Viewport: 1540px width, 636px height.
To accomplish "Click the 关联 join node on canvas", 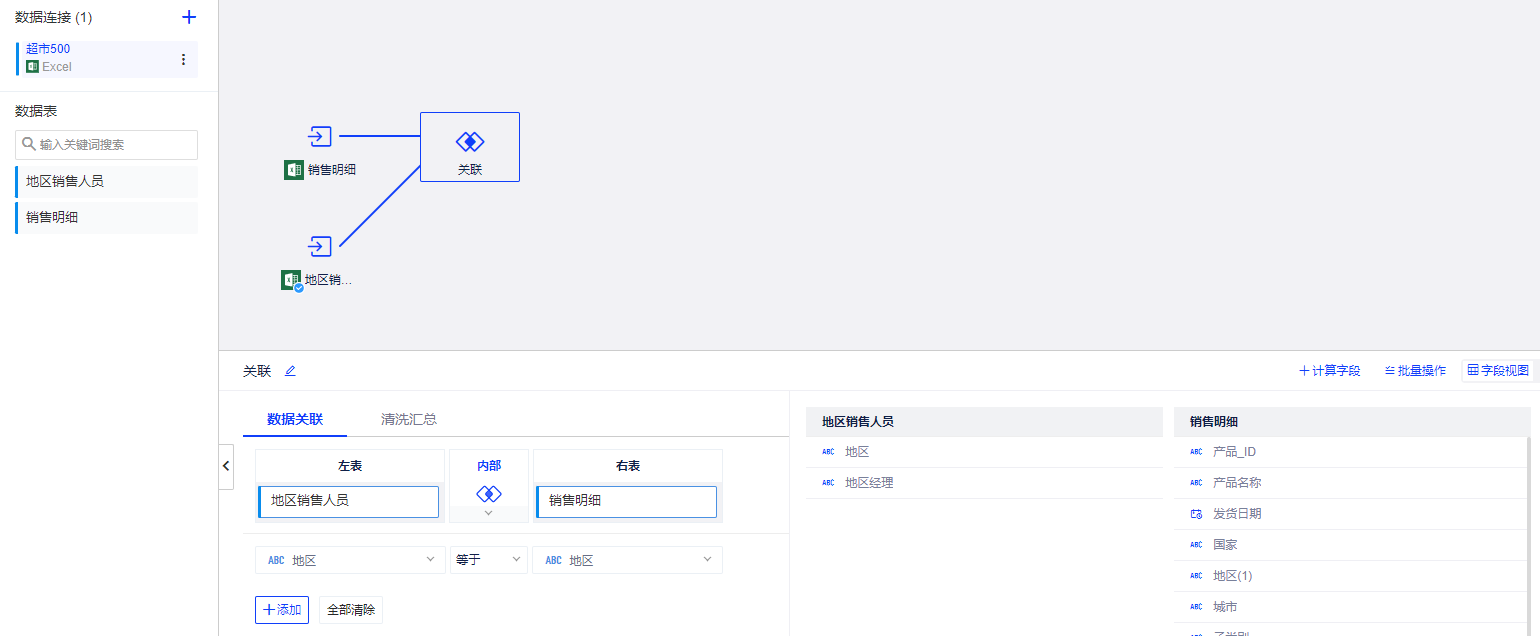I will click(469, 146).
